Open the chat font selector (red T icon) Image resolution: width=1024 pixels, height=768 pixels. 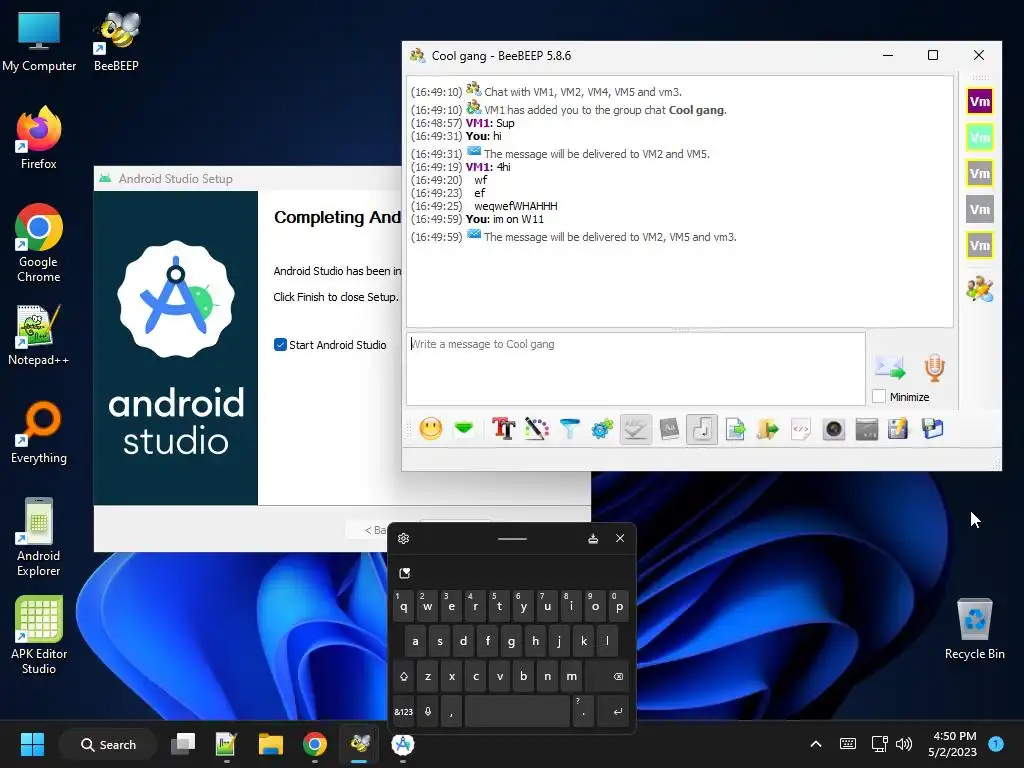(504, 429)
